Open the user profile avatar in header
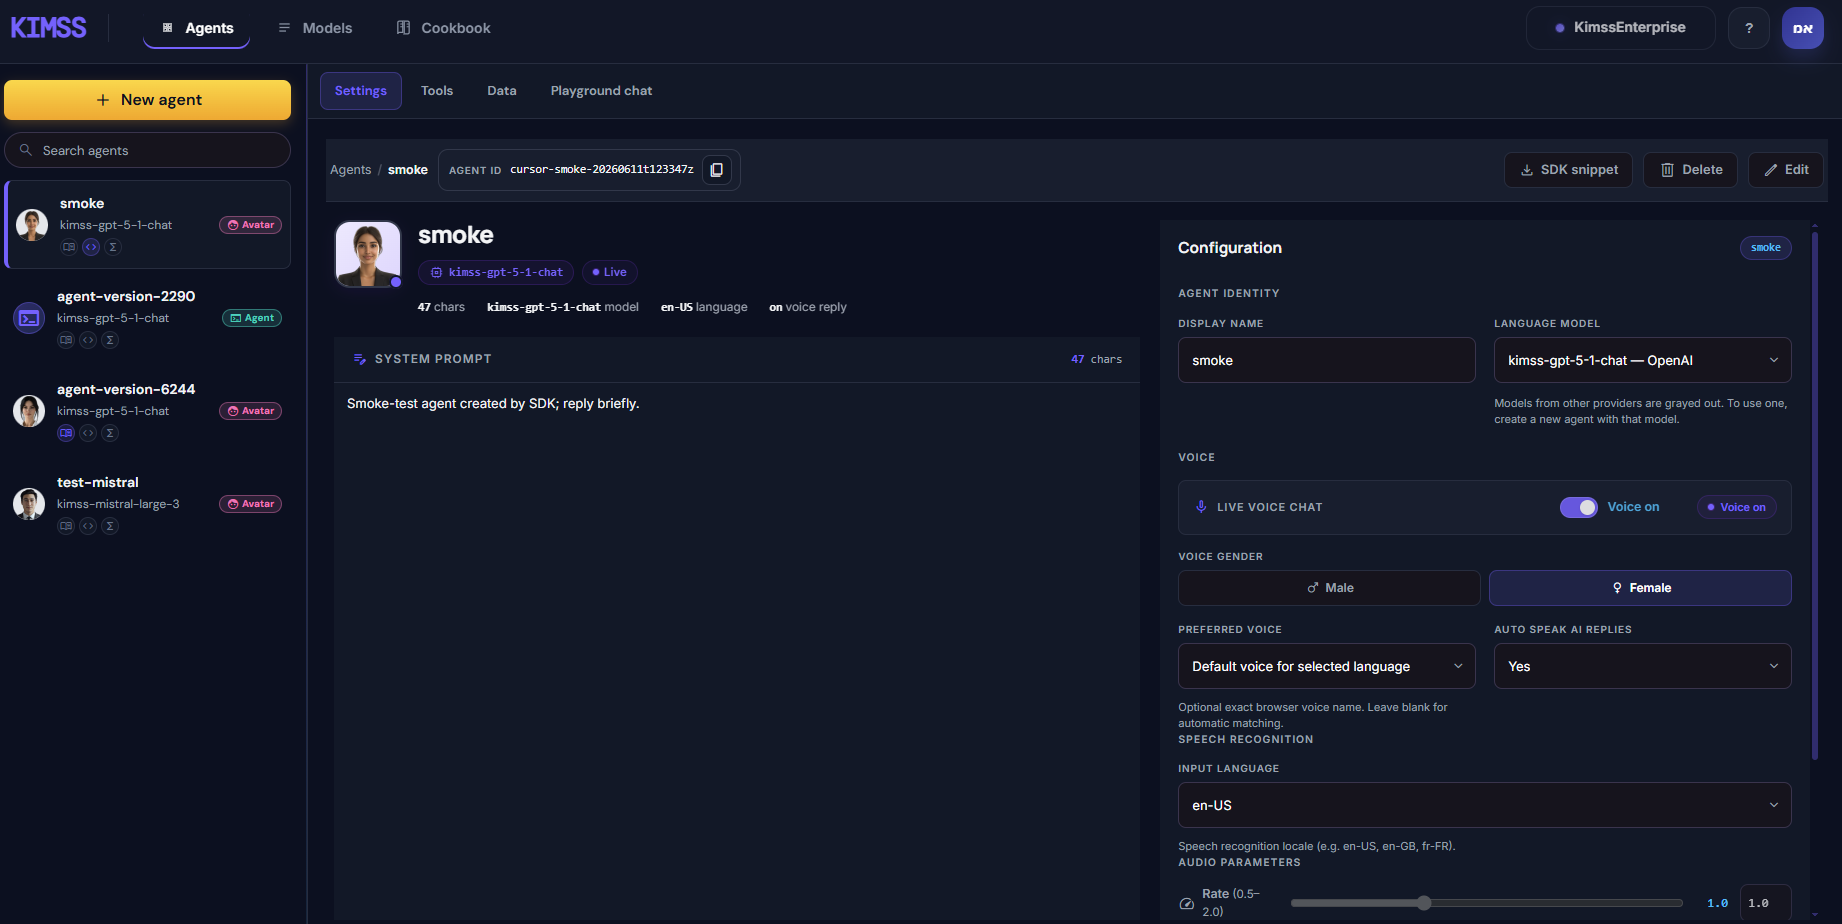Viewport: 1842px width, 924px height. 1803,28
